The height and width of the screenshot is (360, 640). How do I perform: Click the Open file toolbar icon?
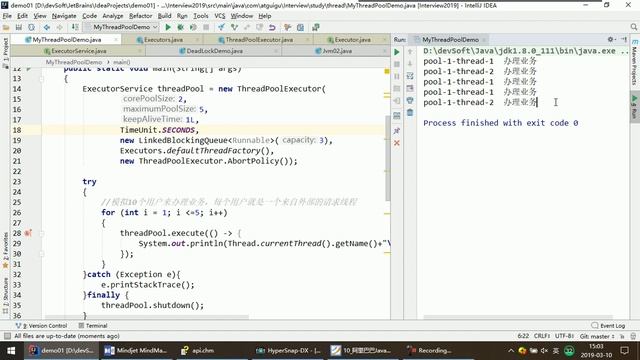click(6, 27)
